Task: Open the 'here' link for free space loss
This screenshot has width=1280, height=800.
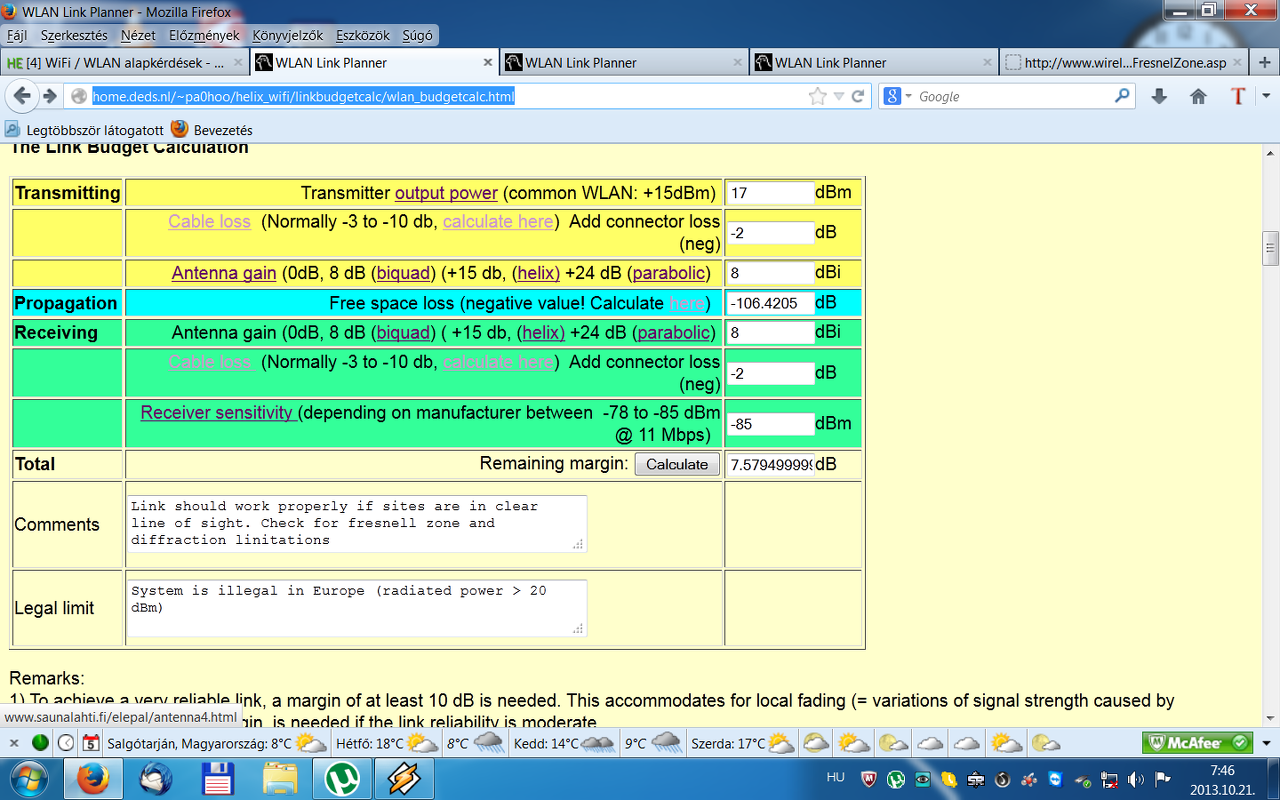Action: pos(686,303)
